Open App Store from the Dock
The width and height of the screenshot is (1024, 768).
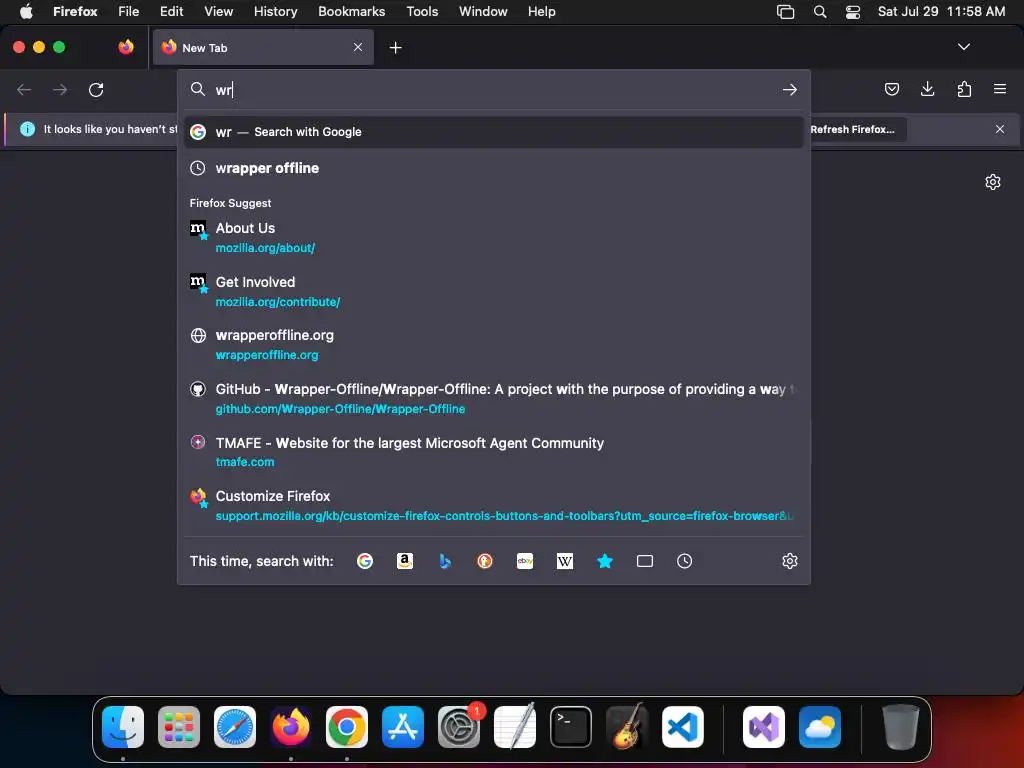click(x=403, y=727)
